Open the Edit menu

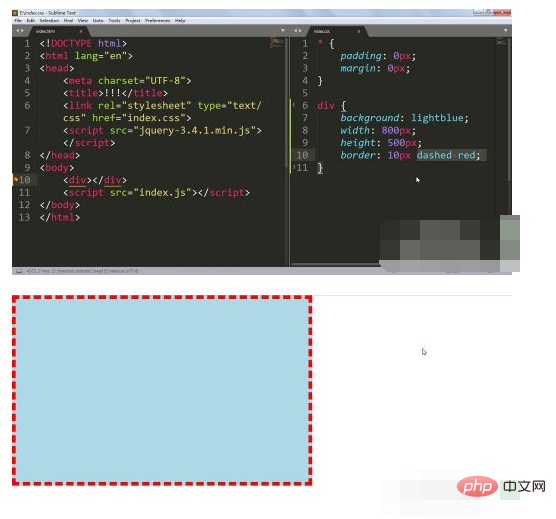pyautogui.click(x=31, y=21)
